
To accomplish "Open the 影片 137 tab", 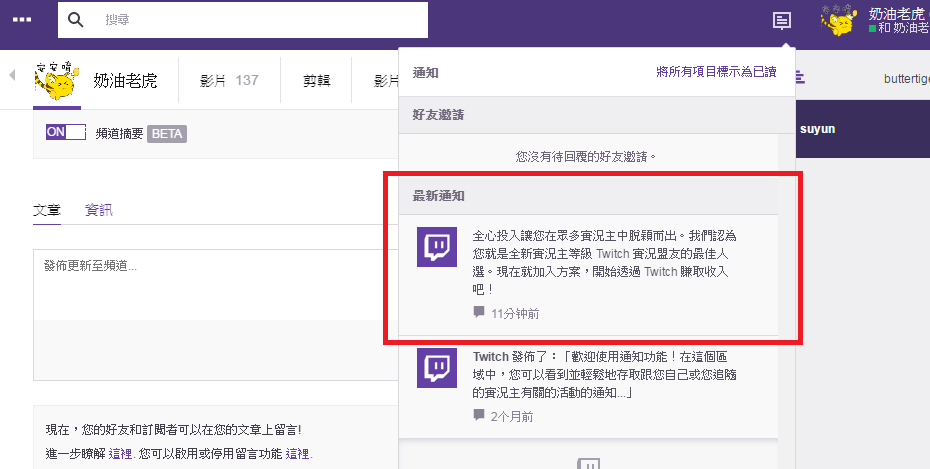I will point(229,81).
